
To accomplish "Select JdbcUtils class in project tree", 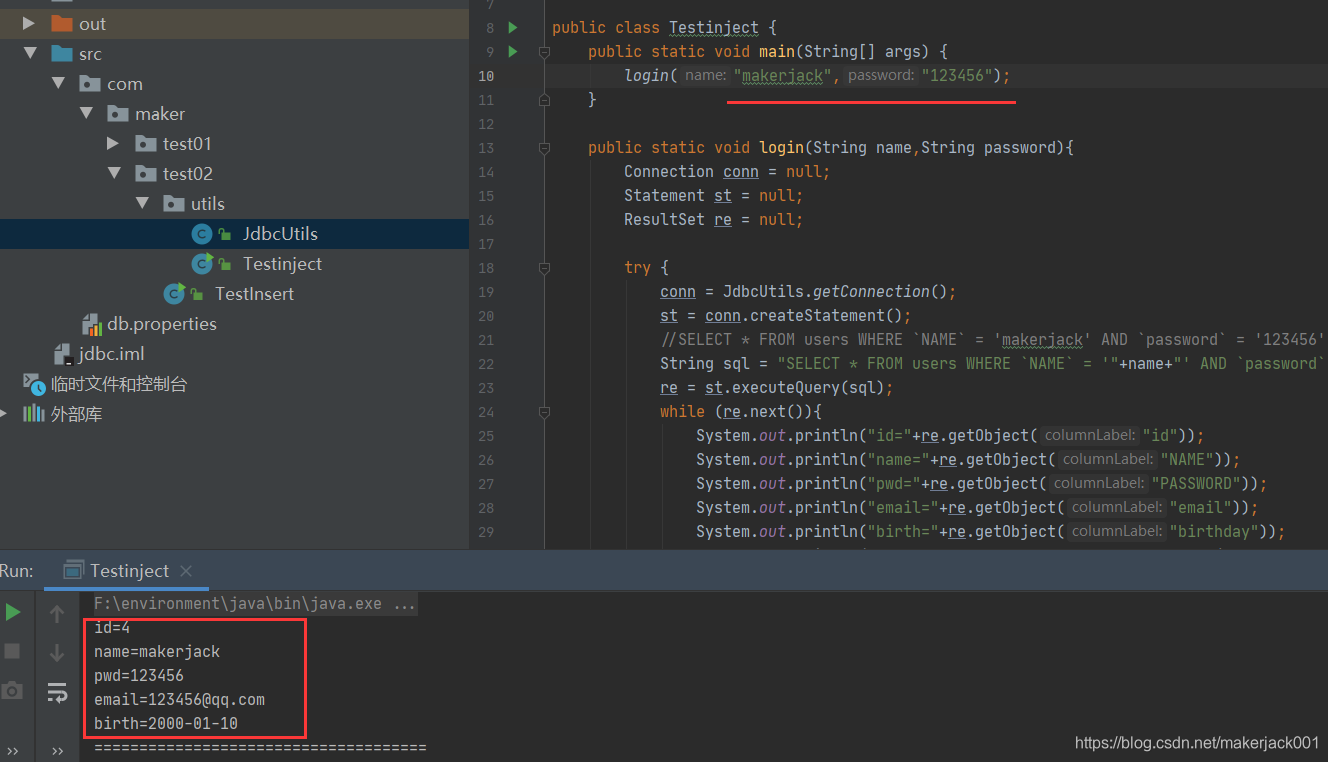I will (280, 233).
